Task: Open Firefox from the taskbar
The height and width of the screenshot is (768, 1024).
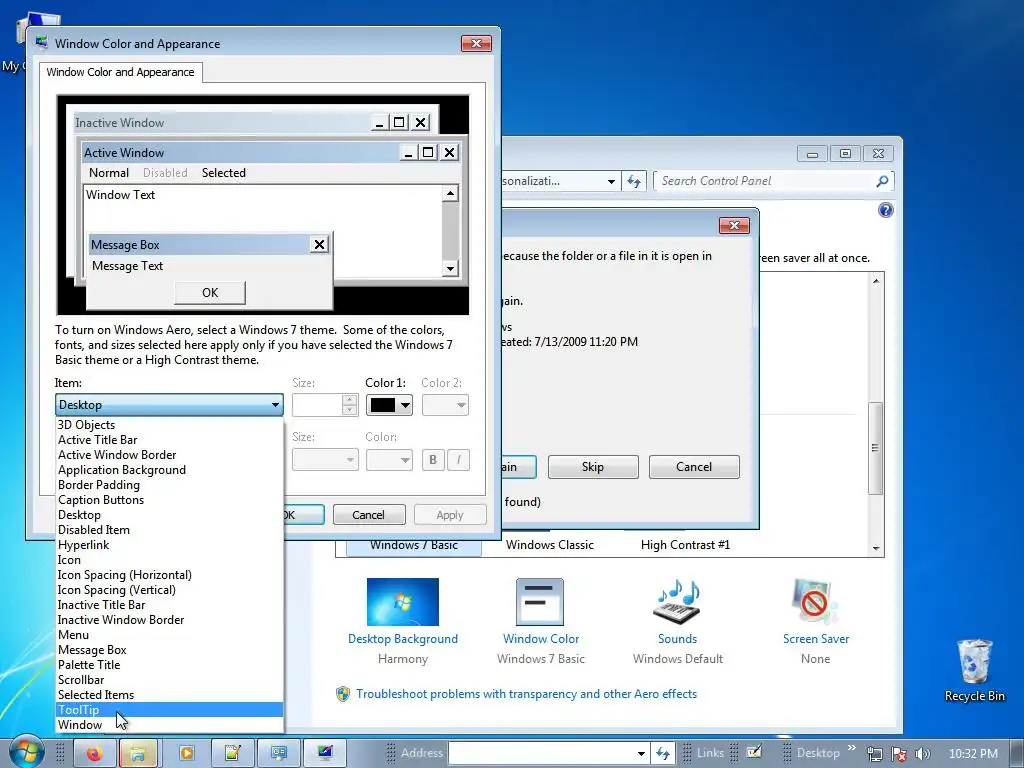Action: point(94,754)
